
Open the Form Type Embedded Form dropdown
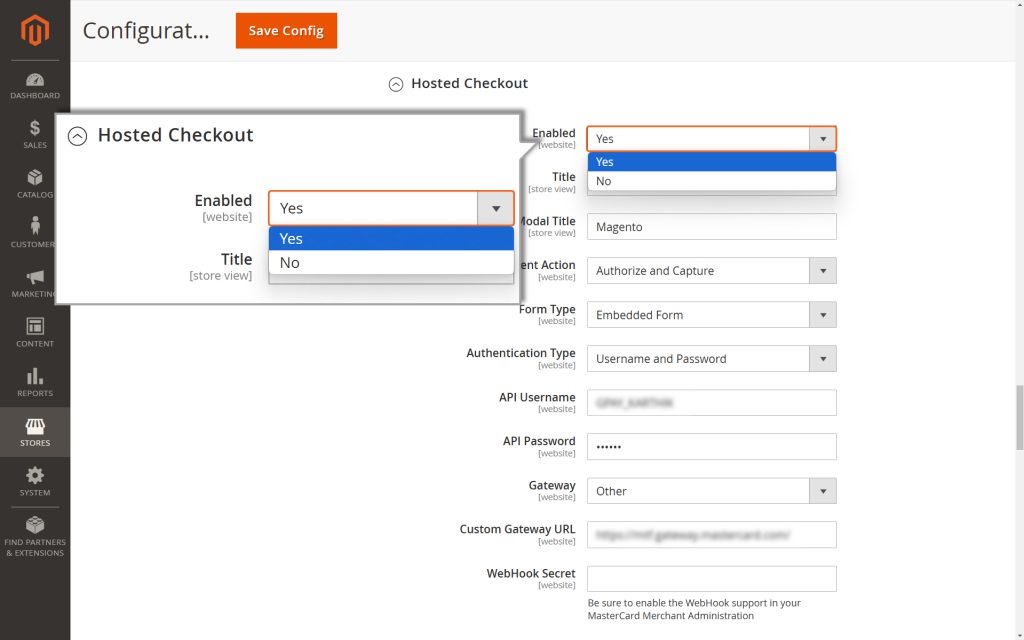coord(711,315)
